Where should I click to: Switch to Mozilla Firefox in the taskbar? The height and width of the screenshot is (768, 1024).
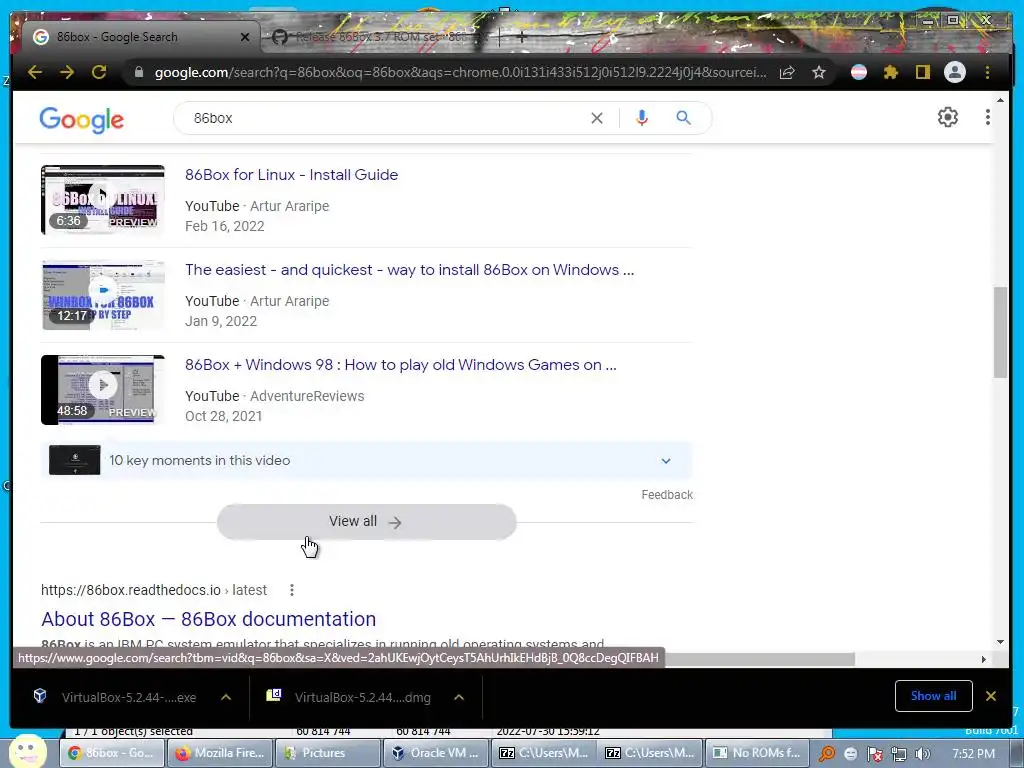219,753
